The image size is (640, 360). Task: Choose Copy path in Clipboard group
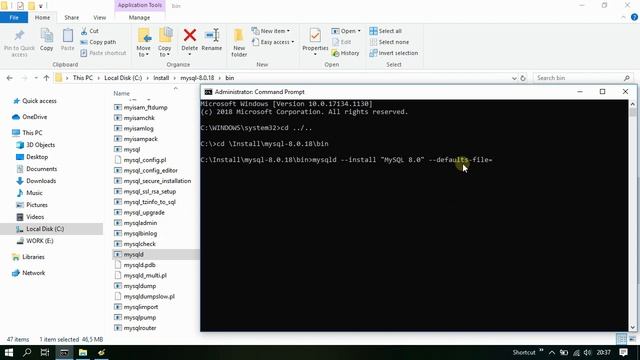click(98, 42)
